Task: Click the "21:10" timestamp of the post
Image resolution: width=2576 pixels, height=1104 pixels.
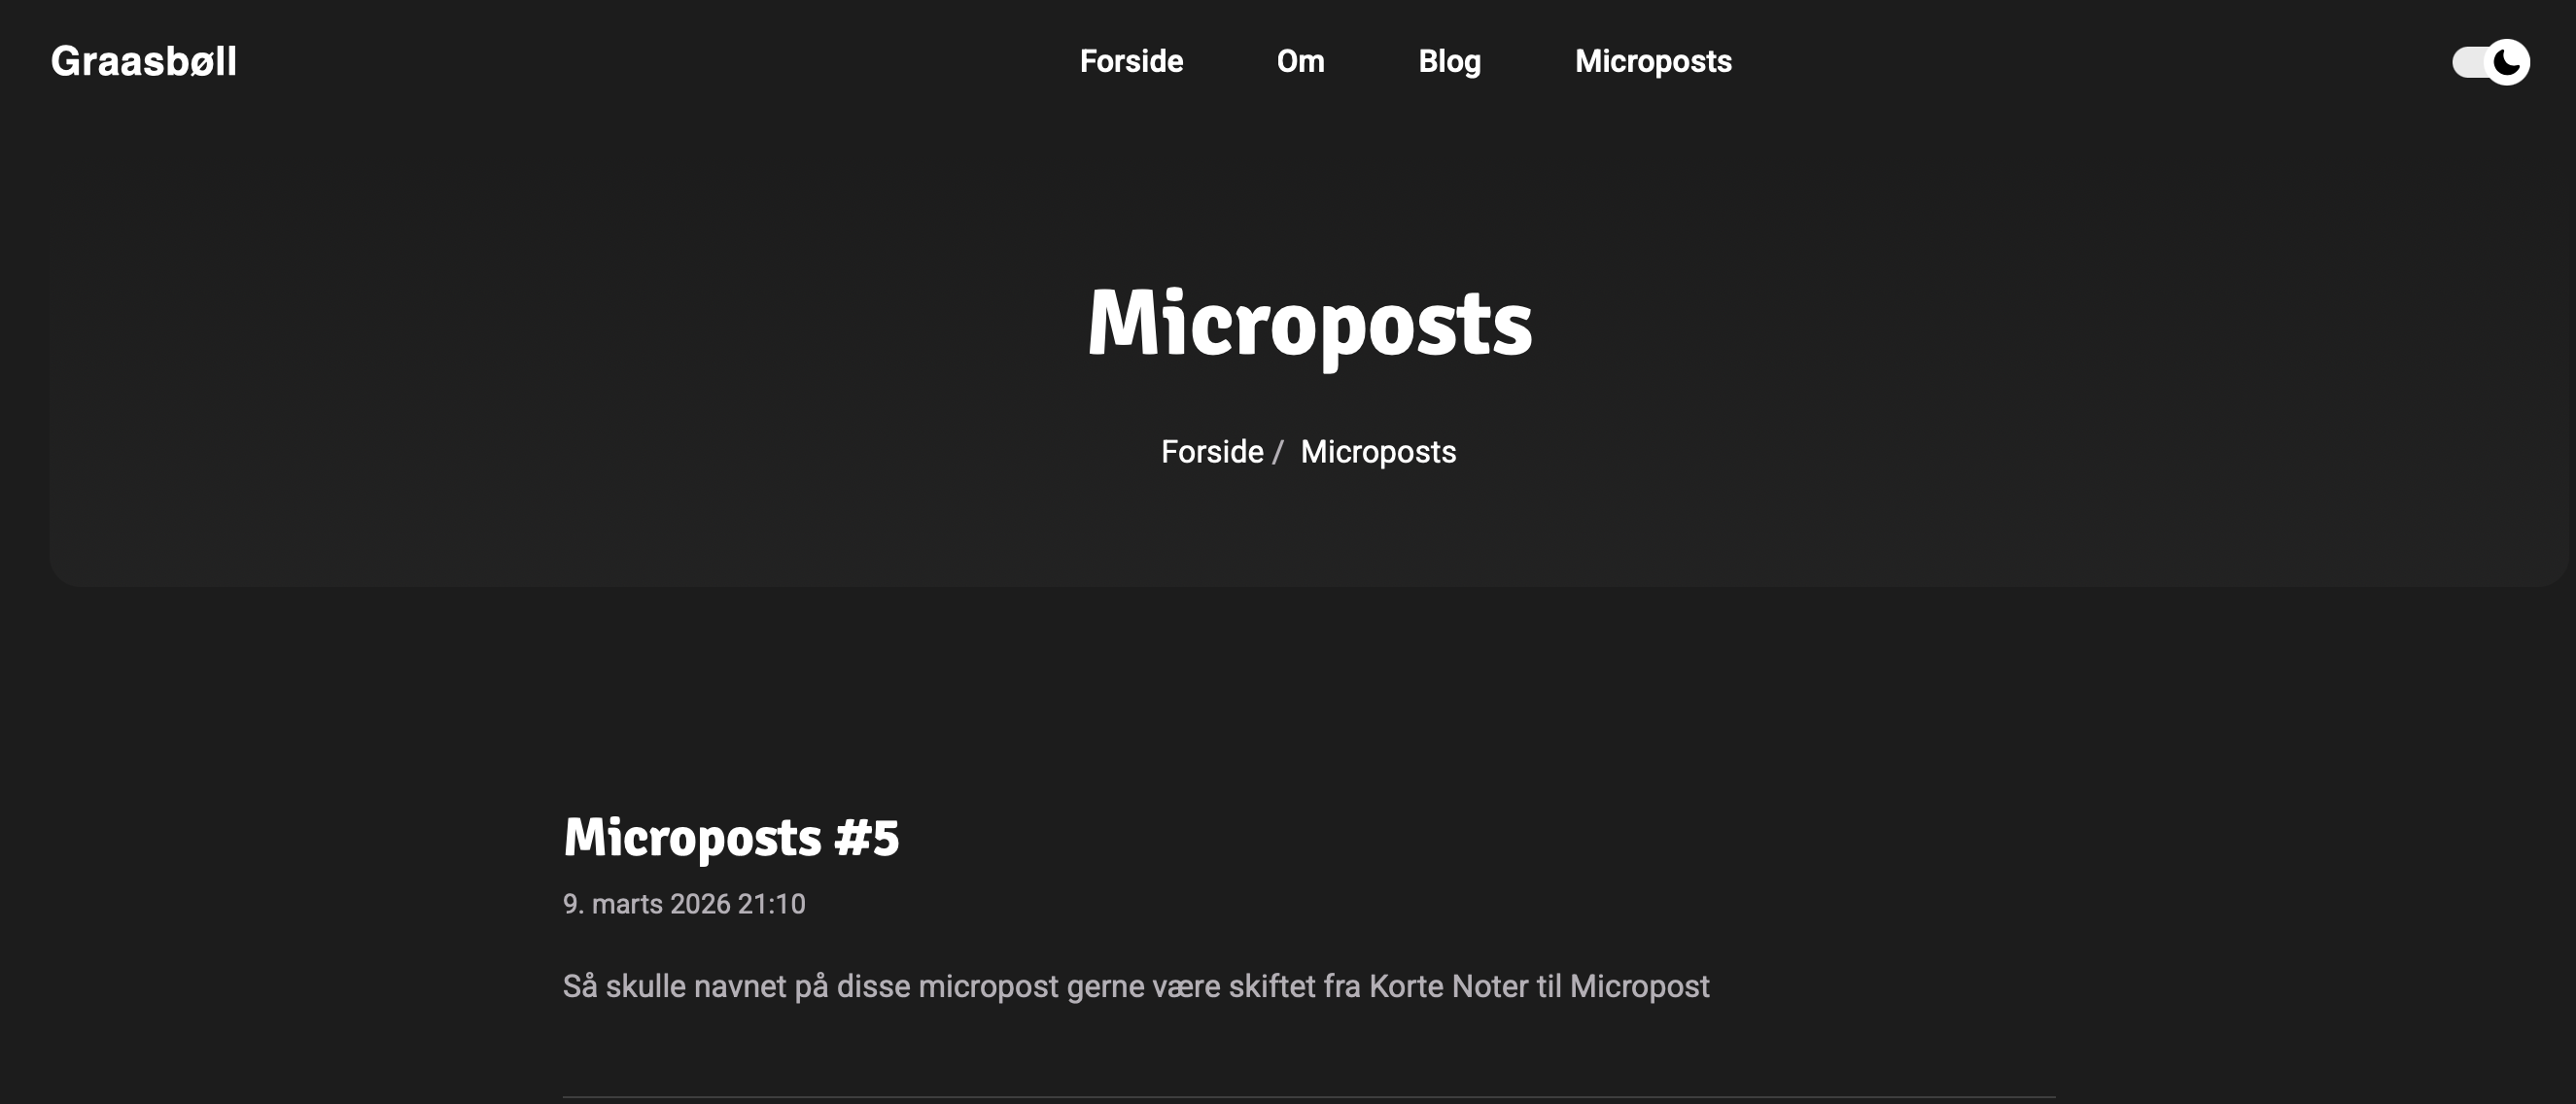Action: (771, 904)
